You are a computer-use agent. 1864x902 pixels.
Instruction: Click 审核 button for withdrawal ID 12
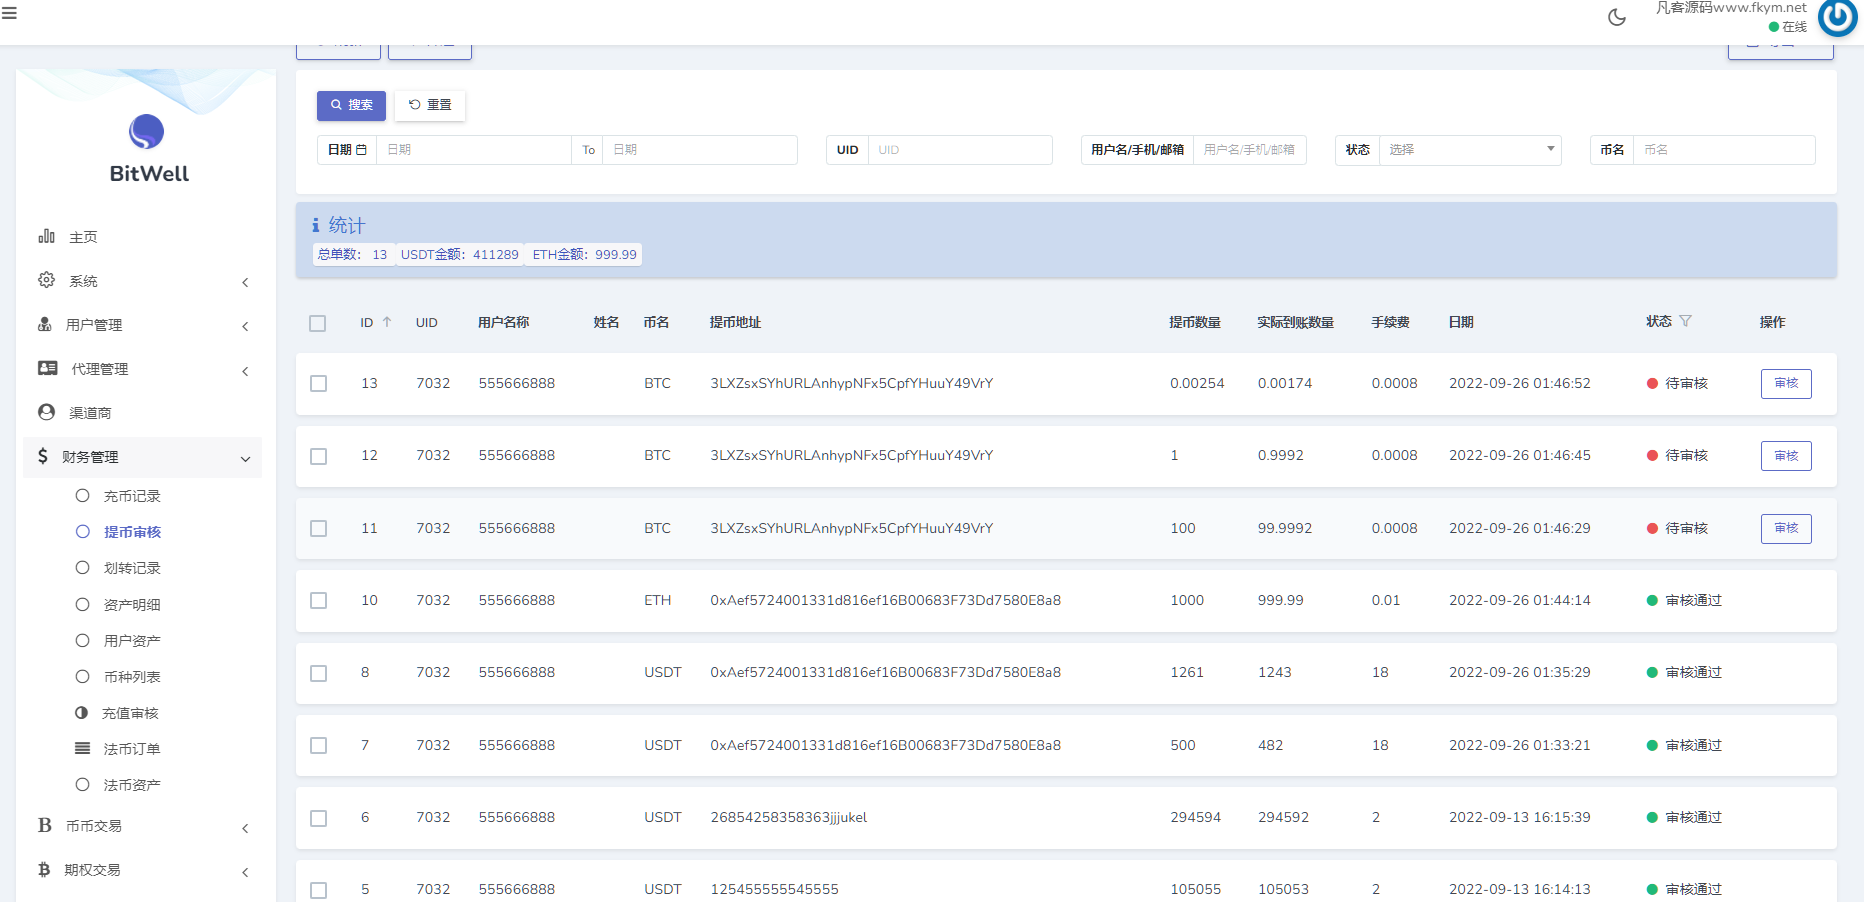(1785, 456)
